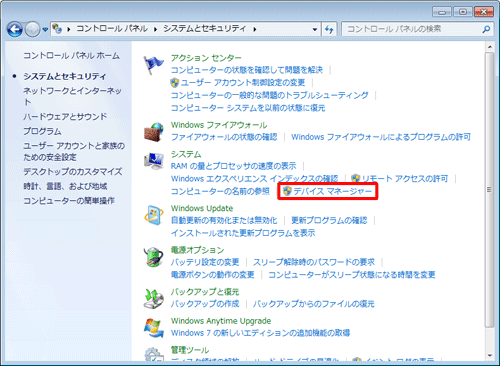Open リモート アクセスの許可 link
Image resolution: width=500 pixels, height=366 pixels.
pos(405,179)
